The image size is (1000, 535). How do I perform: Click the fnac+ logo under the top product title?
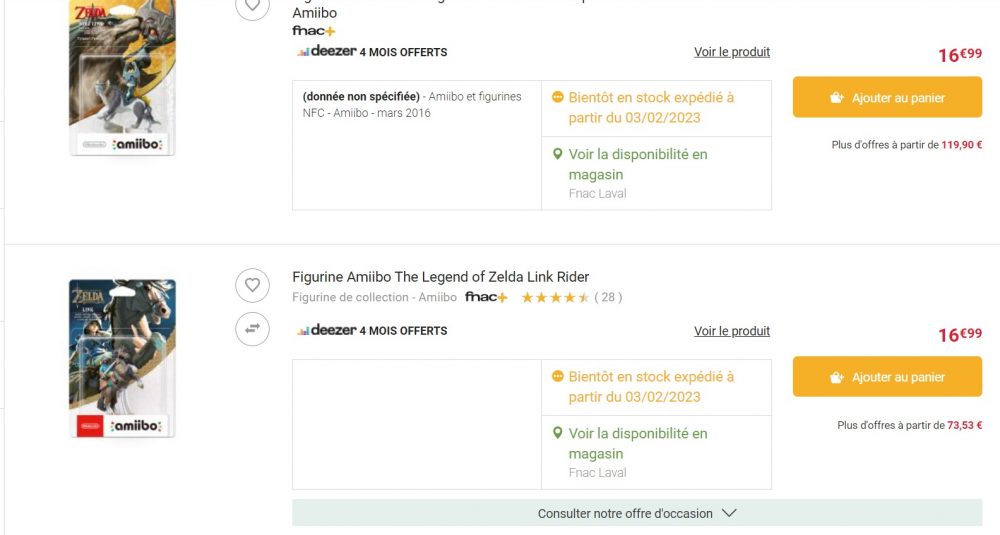tap(313, 31)
